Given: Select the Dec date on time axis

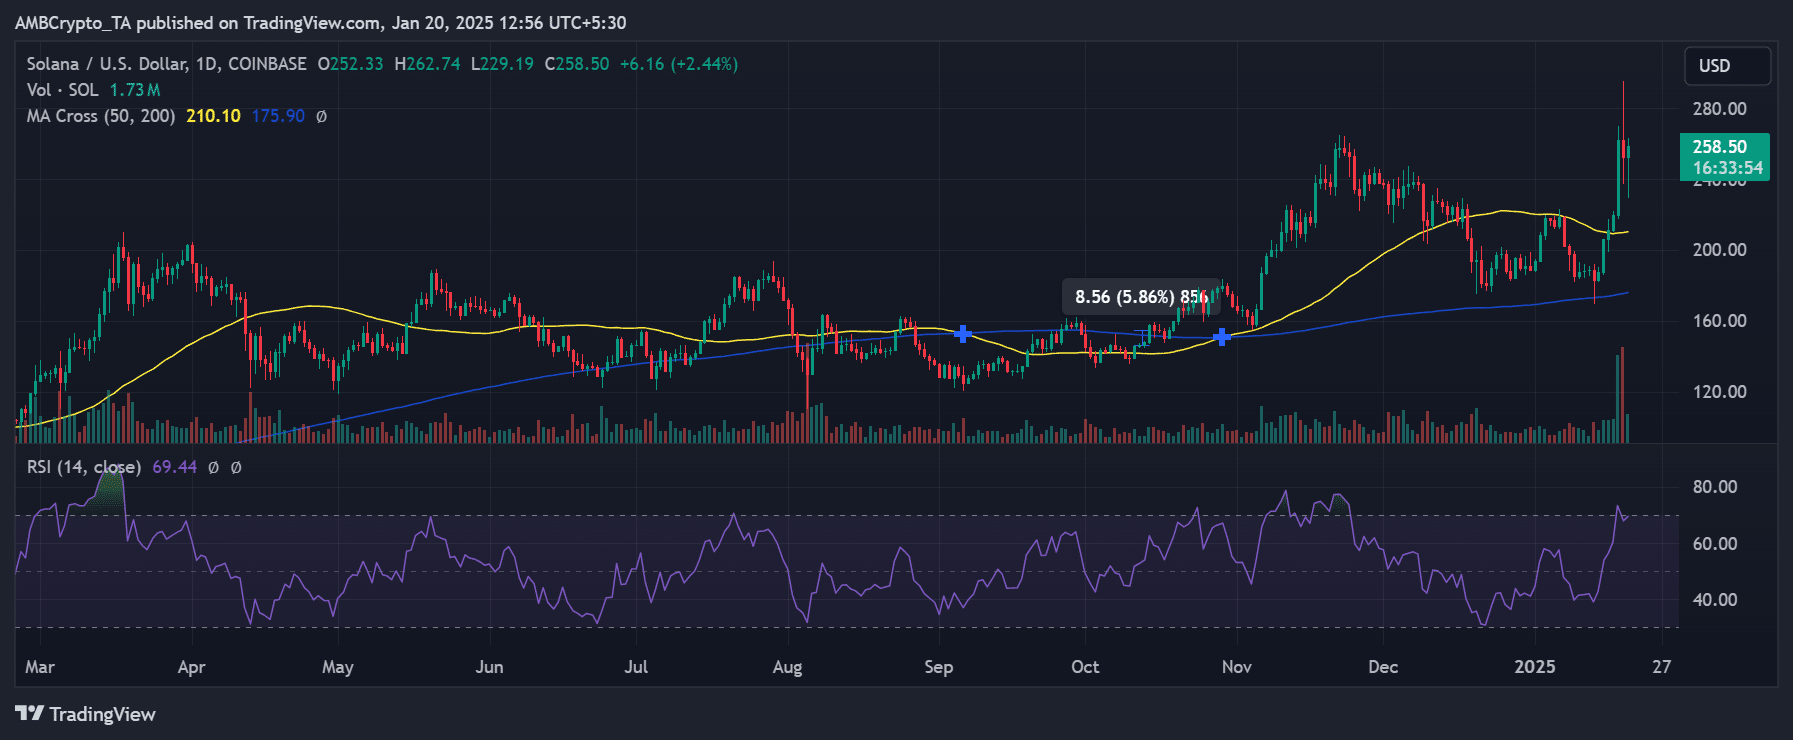Looking at the screenshot, I should point(1383,667).
